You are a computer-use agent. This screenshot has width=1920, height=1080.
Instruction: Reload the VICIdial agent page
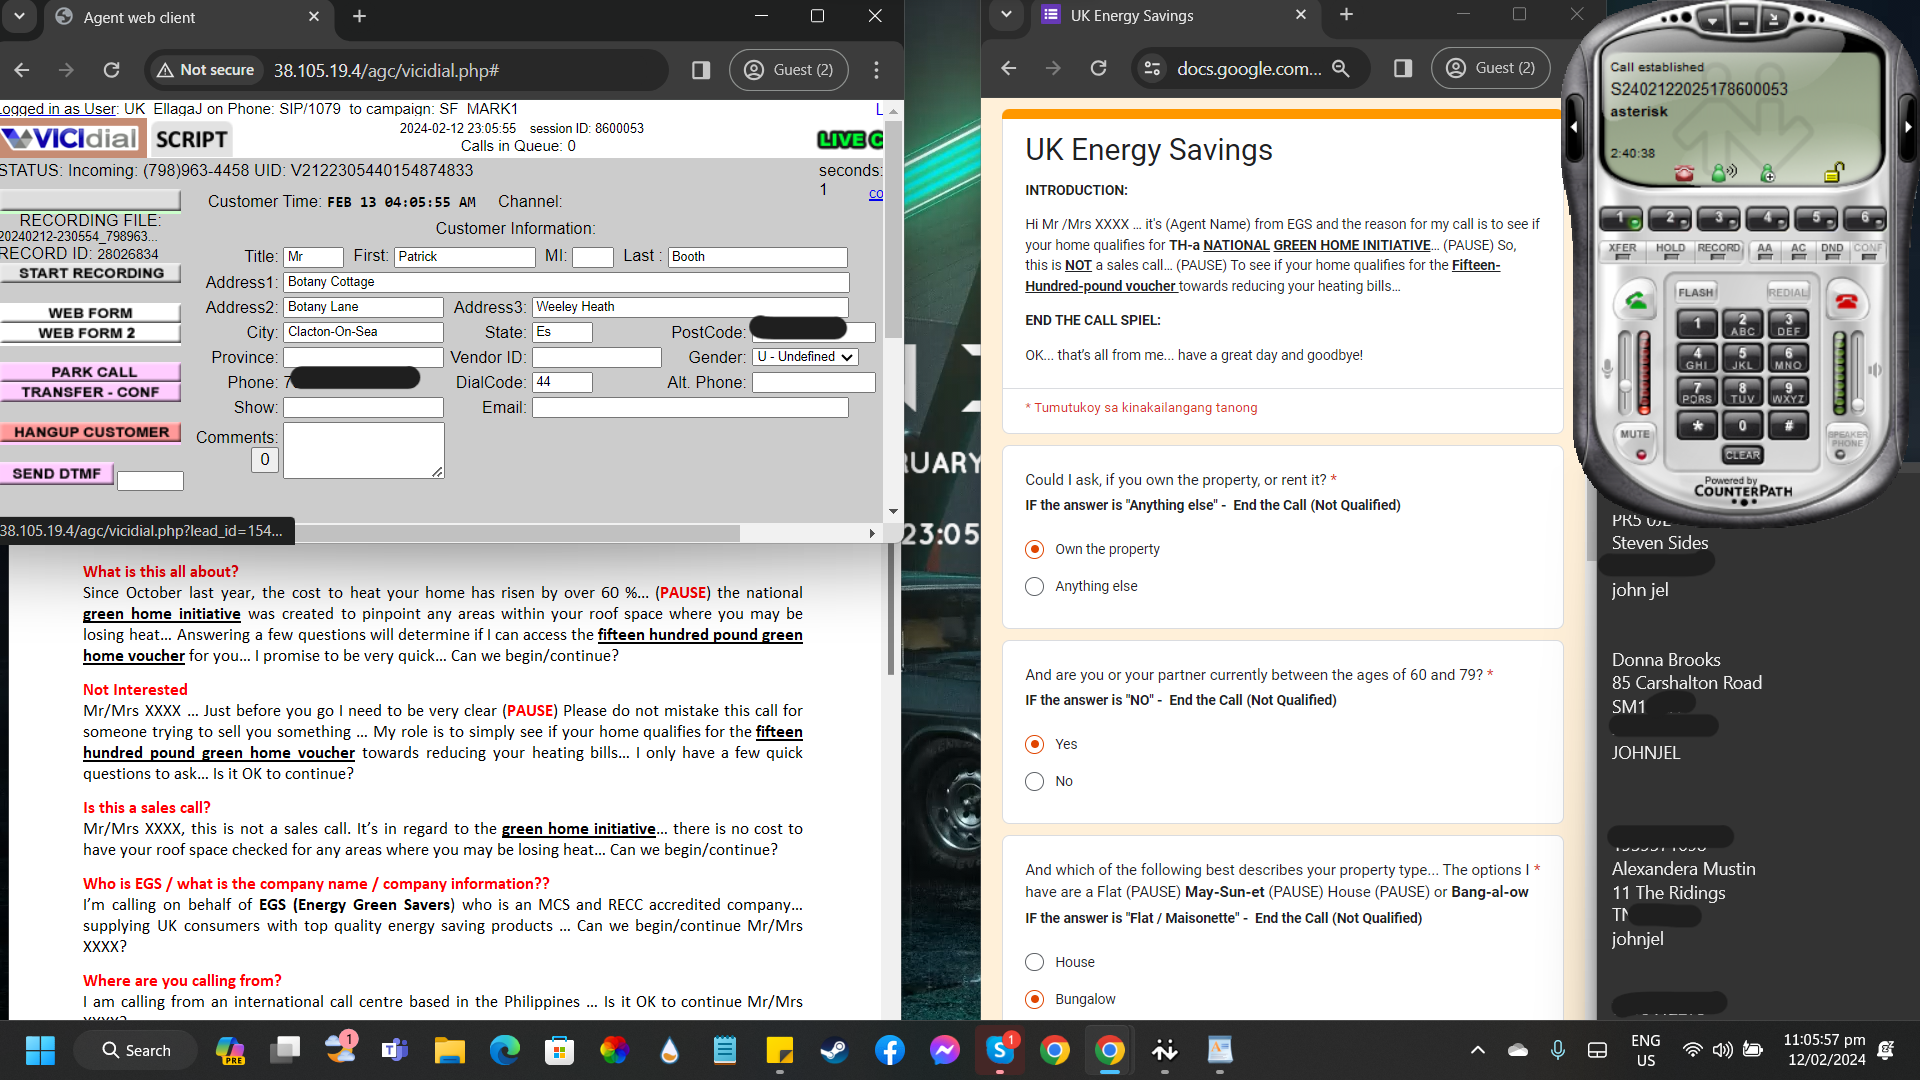point(111,70)
